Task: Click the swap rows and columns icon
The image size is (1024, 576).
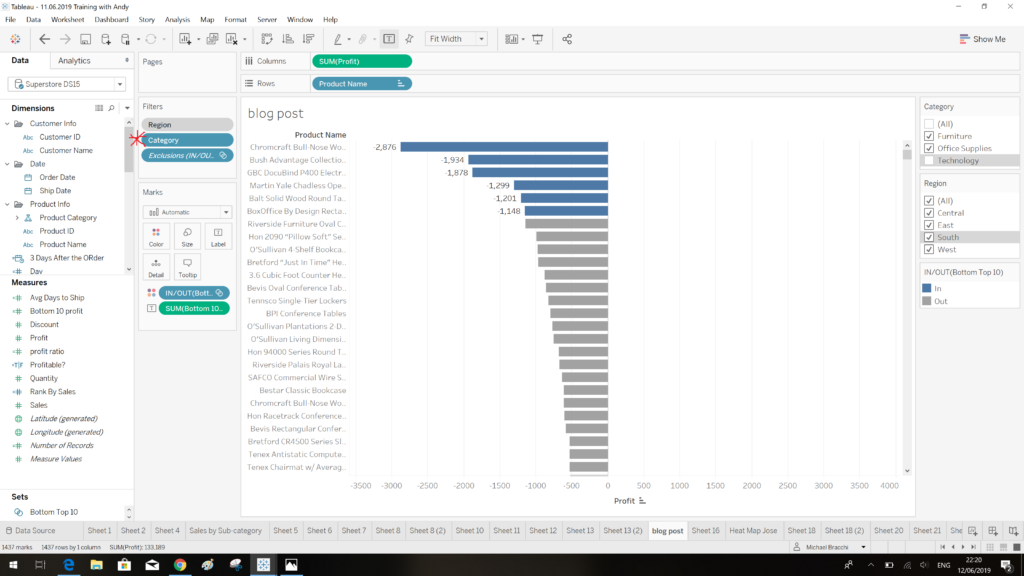Action: pyautogui.click(x=267, y=39)
